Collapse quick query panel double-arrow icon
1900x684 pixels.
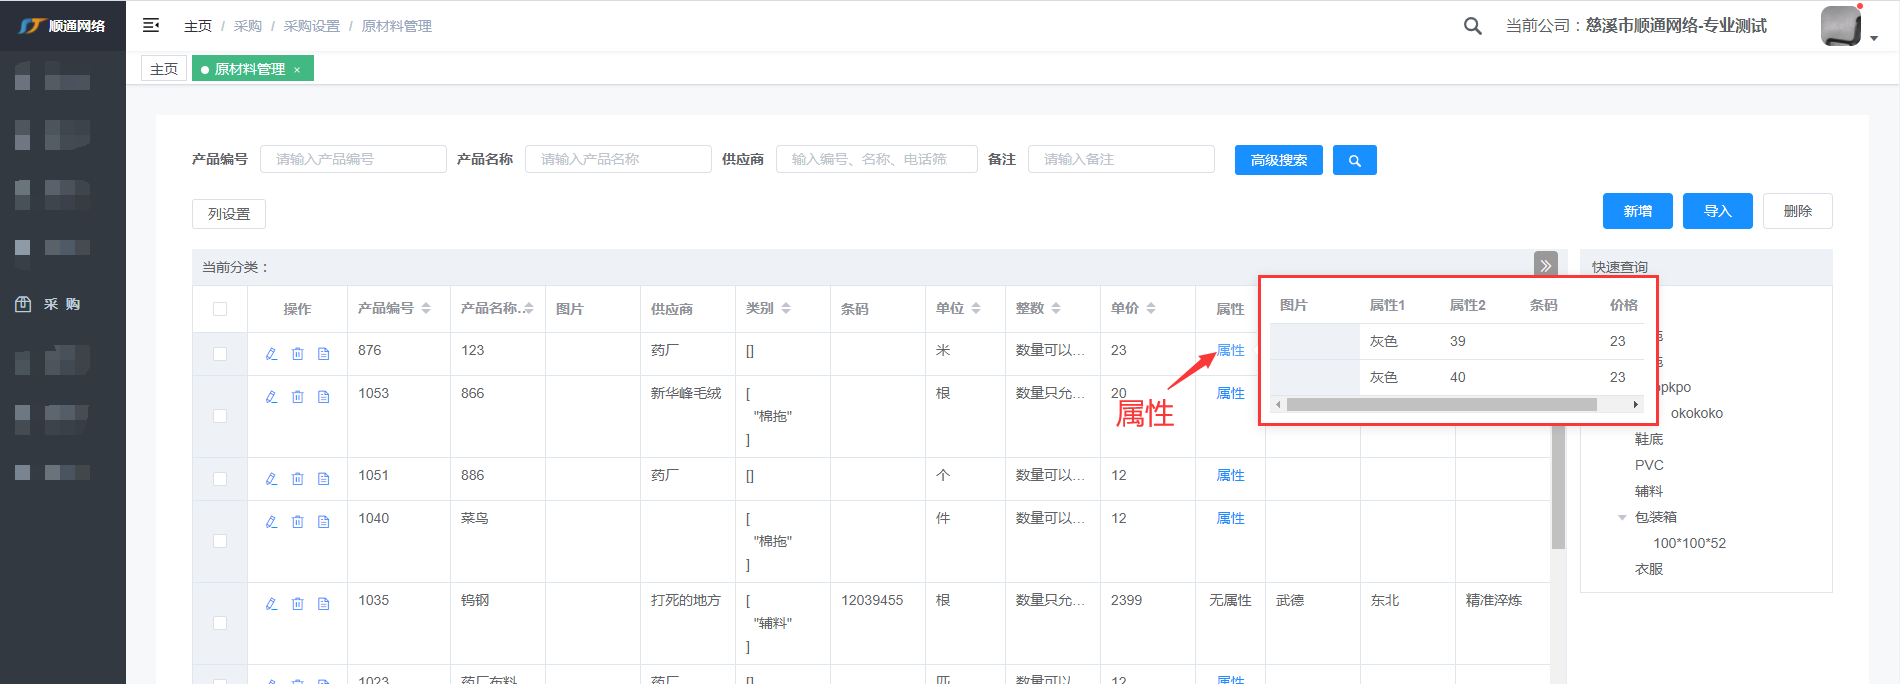tap(1545, 265)
